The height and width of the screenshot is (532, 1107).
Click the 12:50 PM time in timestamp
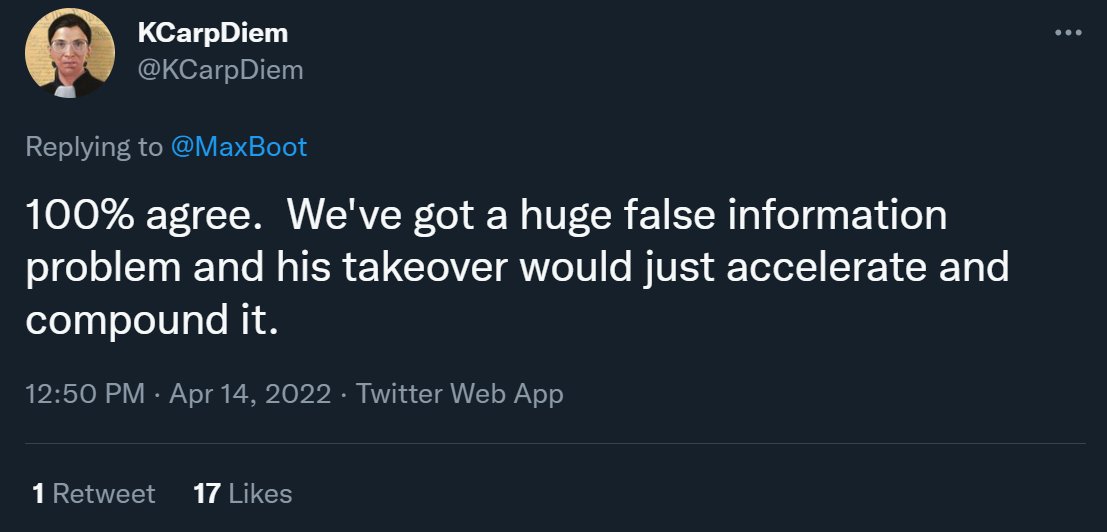84,393
